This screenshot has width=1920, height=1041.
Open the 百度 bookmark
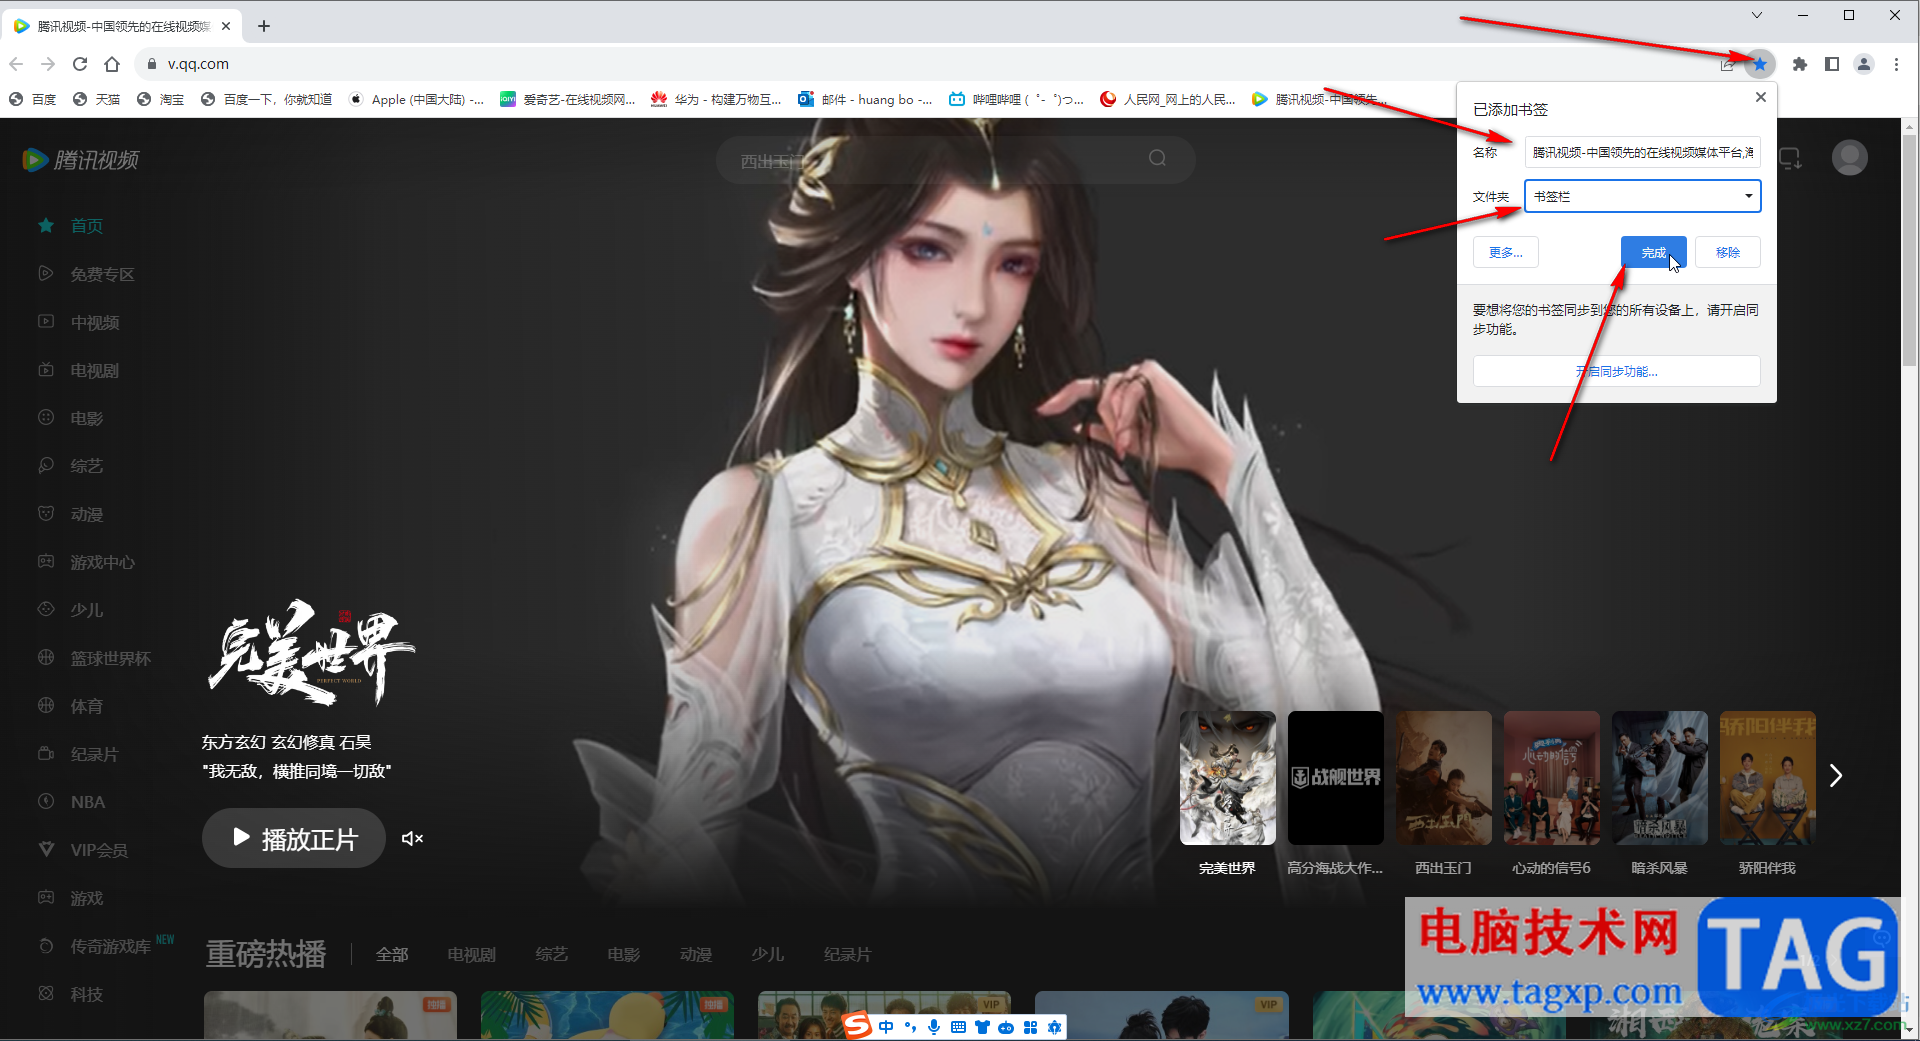[33, 99]
